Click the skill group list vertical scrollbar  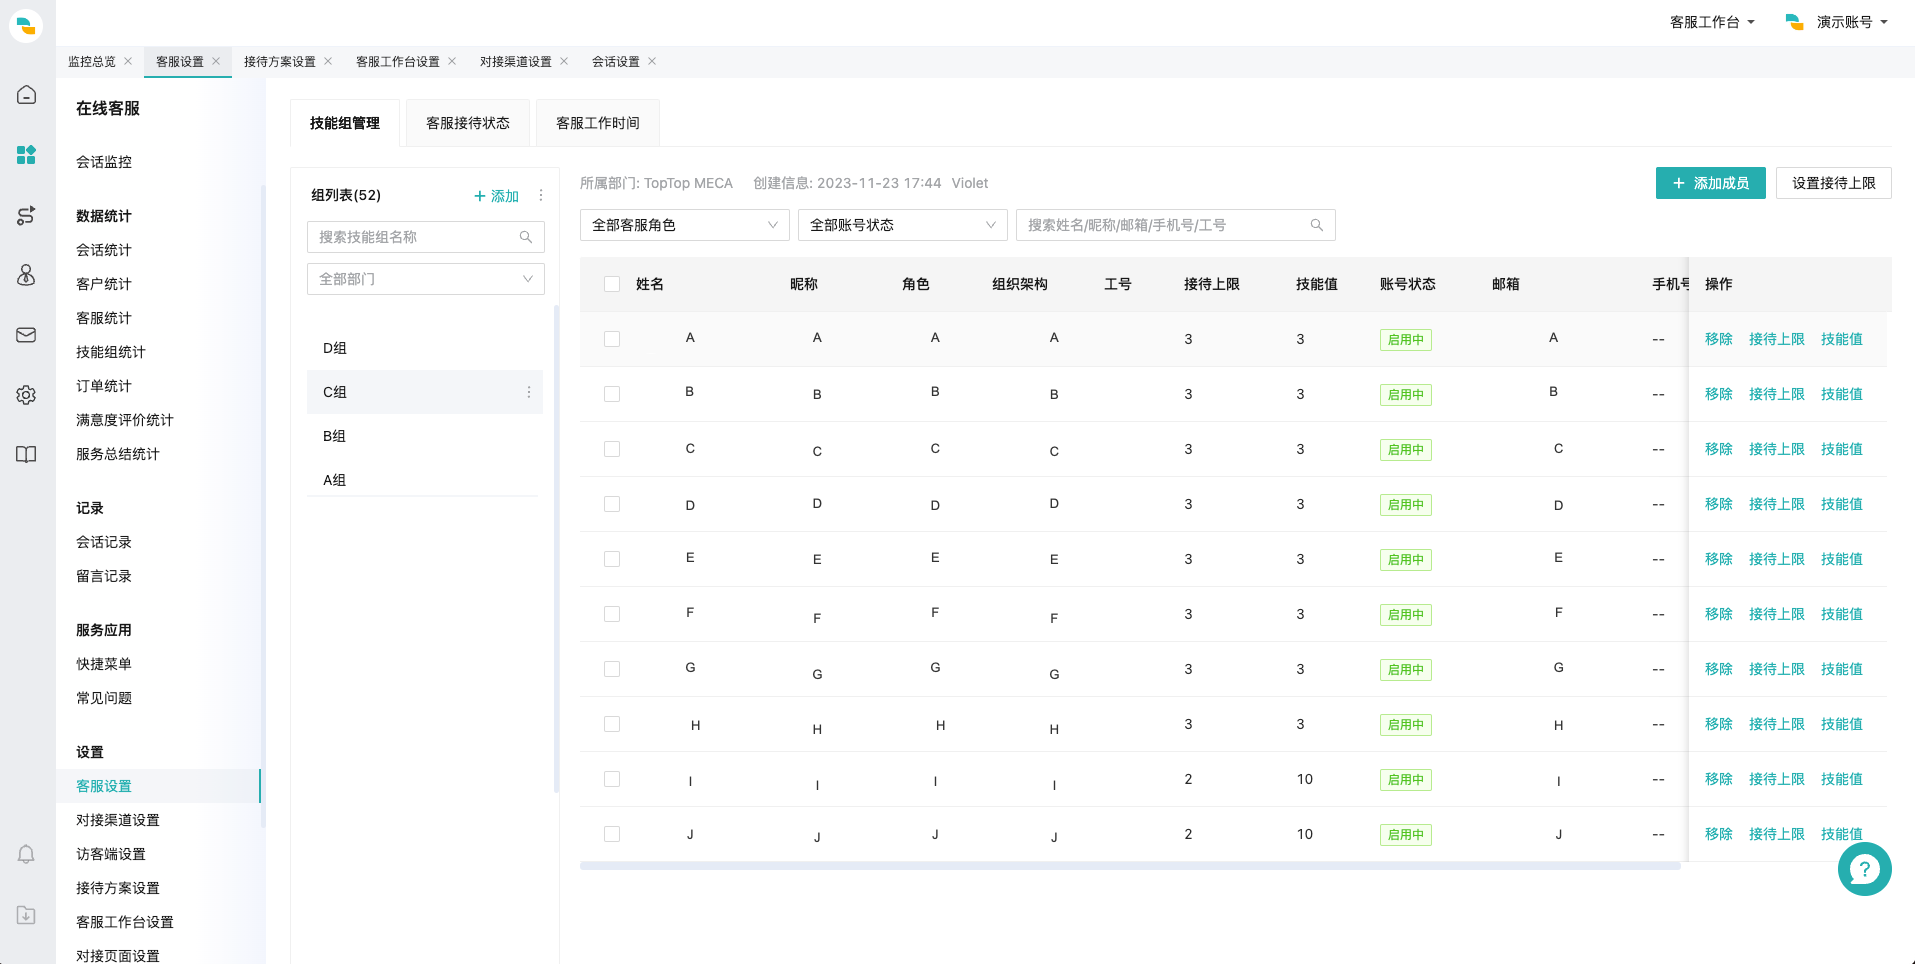(556, 550)
